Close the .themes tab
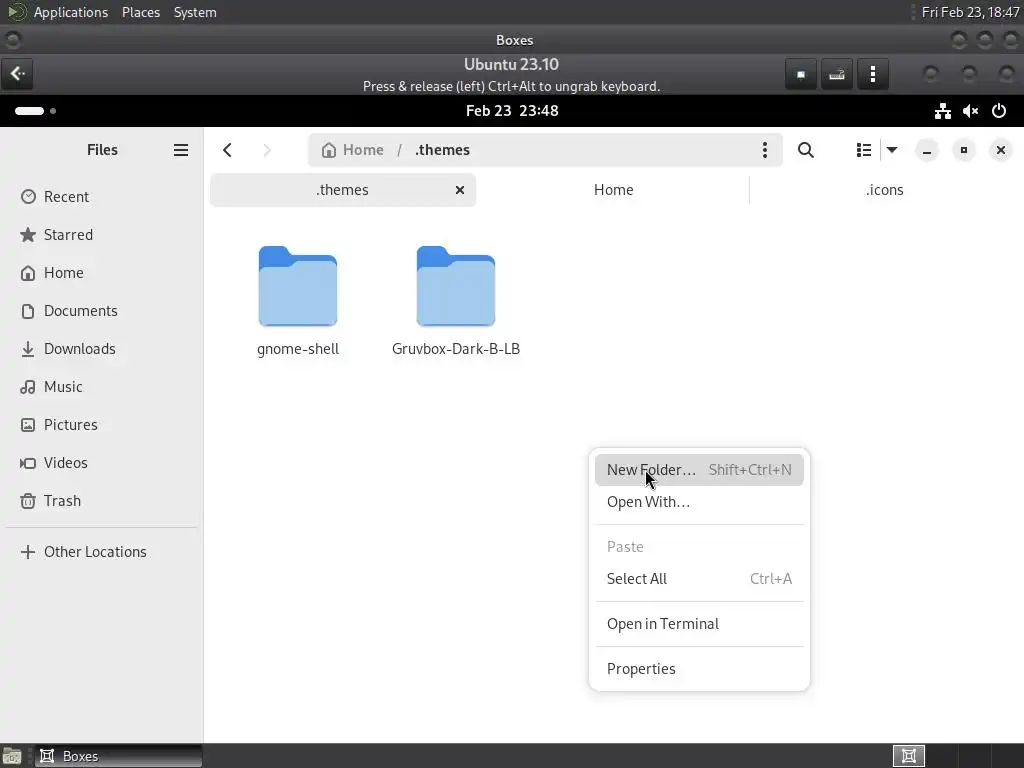Viewport: 1024px width, 768px height. click(460, 190)
